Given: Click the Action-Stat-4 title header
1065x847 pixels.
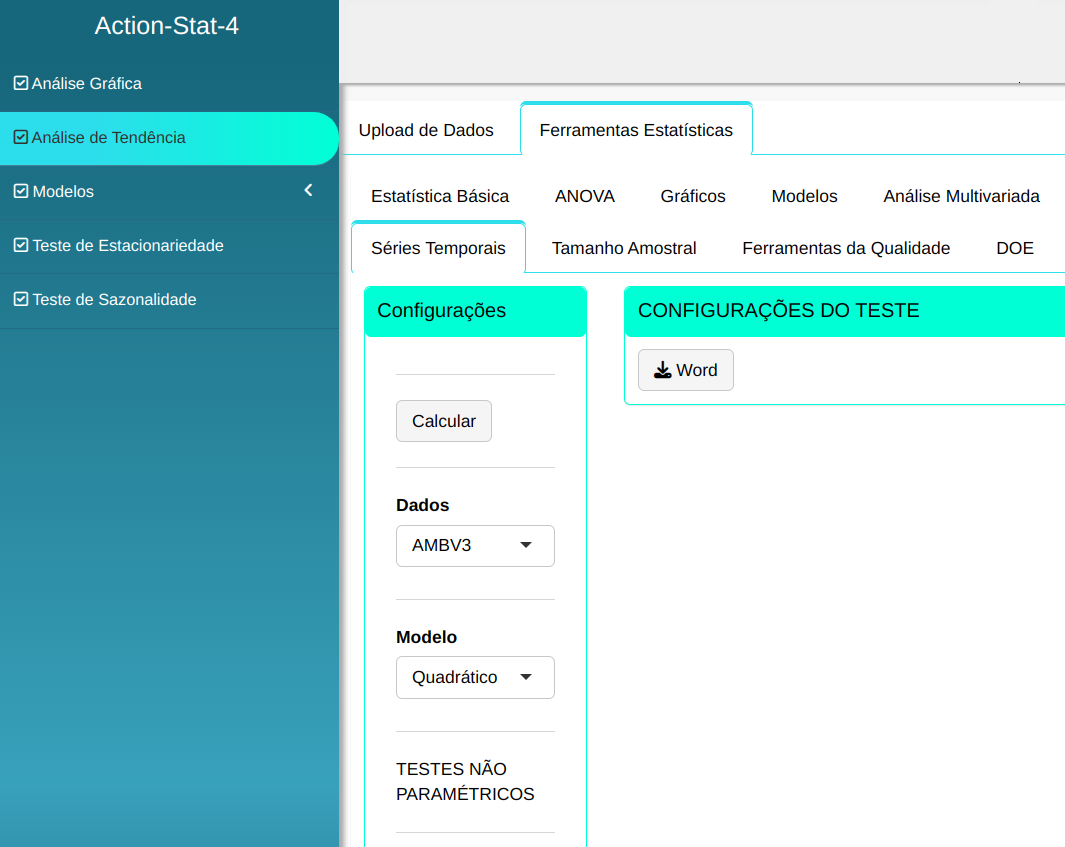Looking at the screenshot, I should [x=167, y=26].
